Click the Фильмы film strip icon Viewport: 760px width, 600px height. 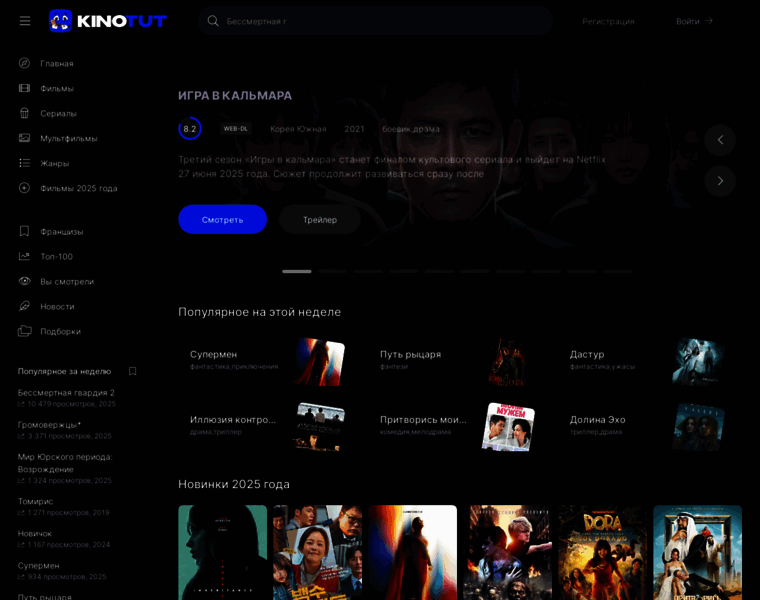(x=24, y=88)
